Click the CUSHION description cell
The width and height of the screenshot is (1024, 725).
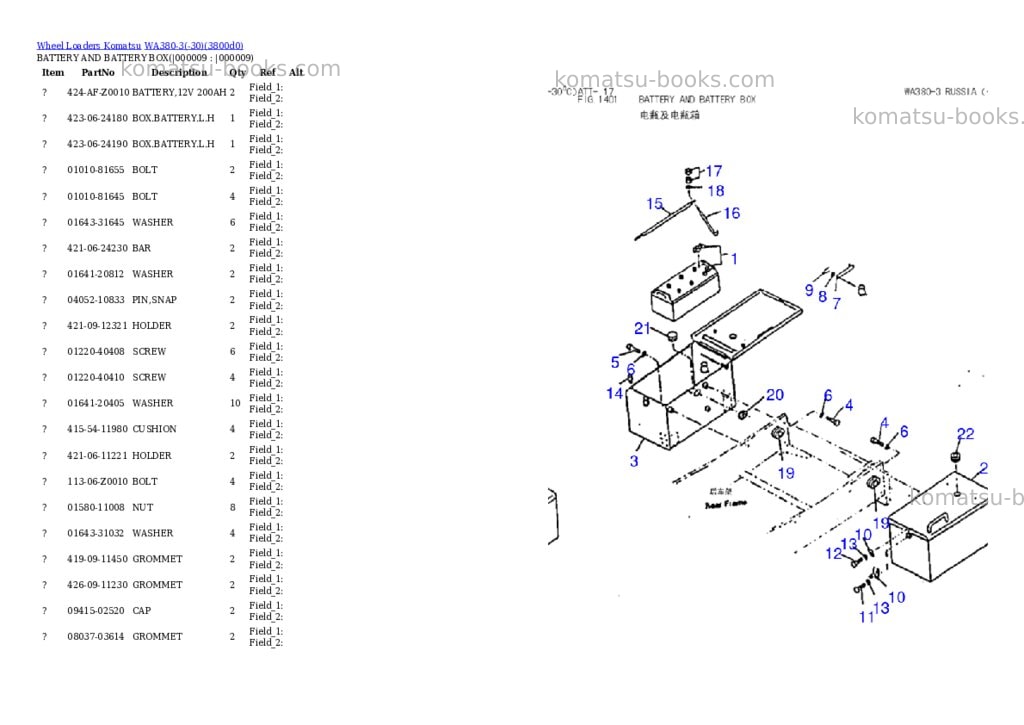tap(155, 429)
